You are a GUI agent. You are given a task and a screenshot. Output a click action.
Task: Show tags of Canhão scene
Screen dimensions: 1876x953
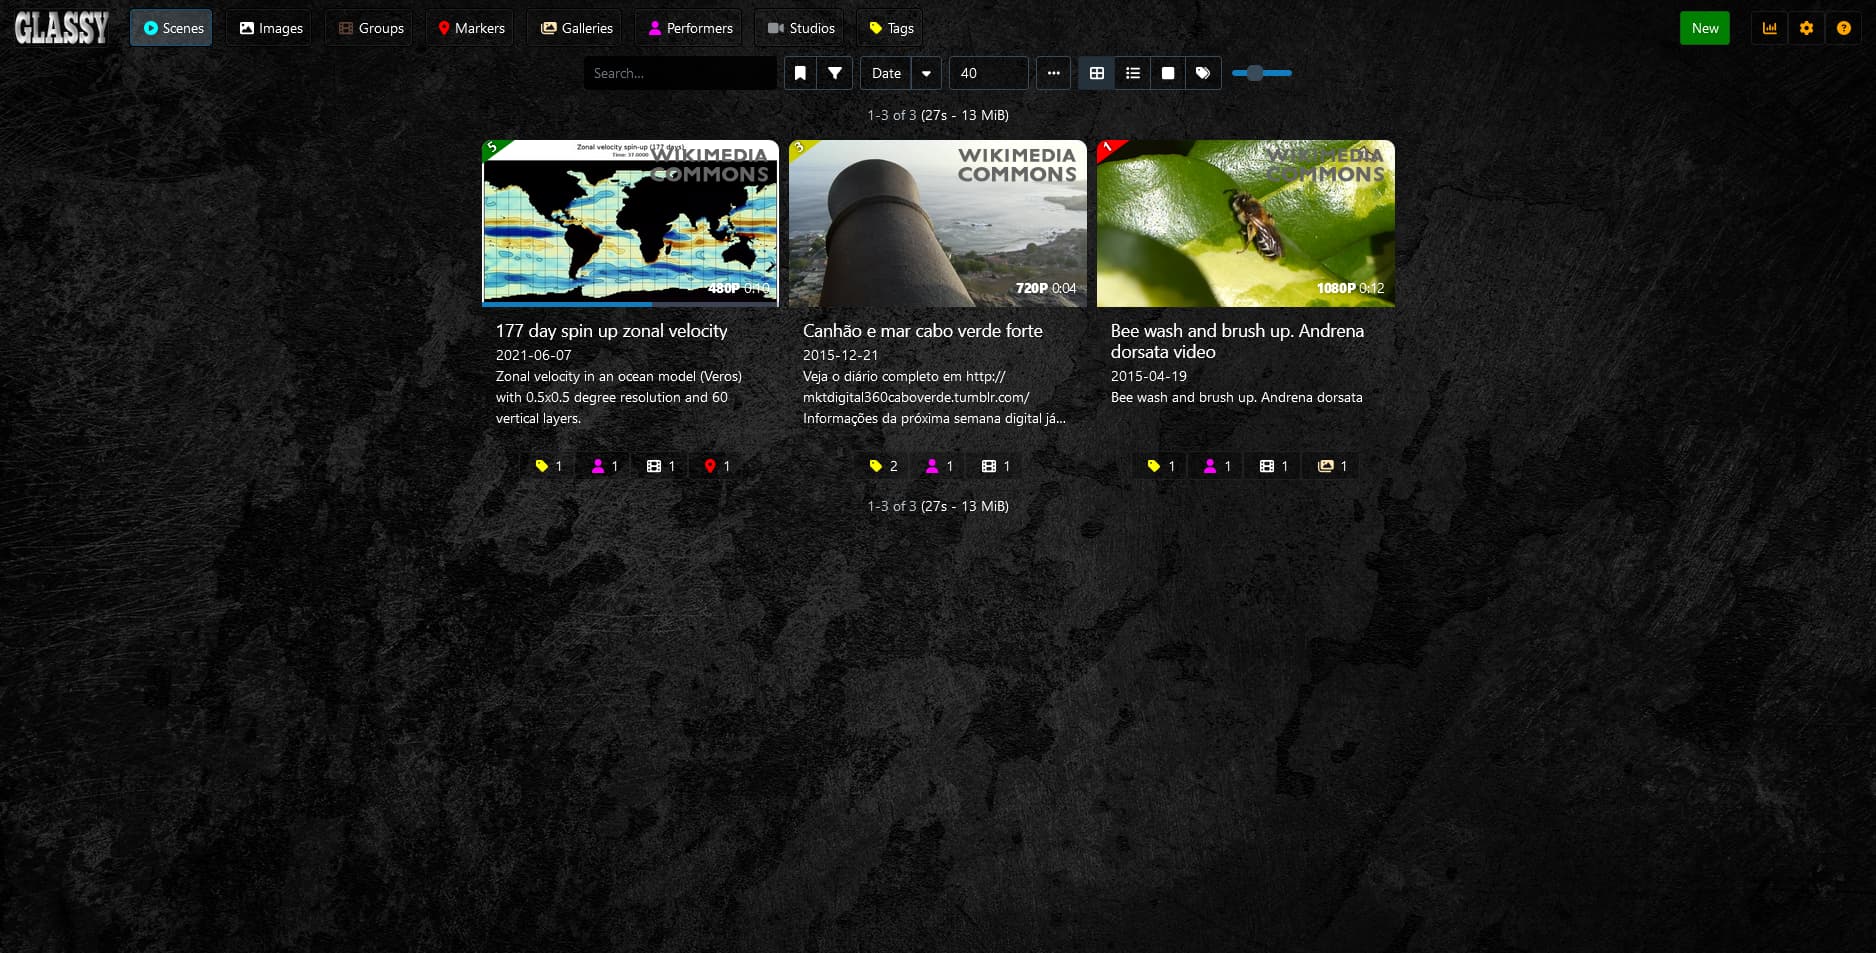tap(883, 466)
